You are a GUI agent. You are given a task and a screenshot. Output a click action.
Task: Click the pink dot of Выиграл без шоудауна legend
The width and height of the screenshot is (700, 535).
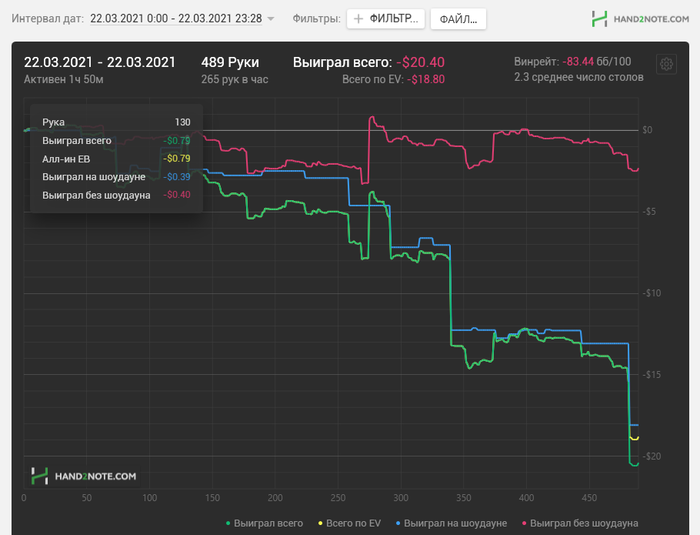click(524, 523)
